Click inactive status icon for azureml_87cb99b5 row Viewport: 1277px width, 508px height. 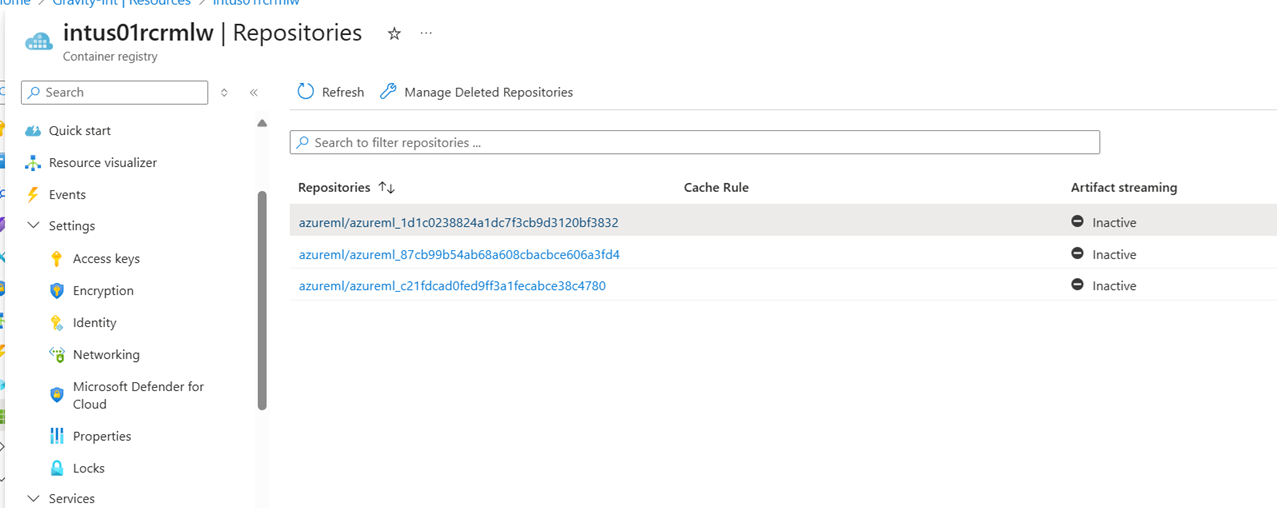pos(1078,254)
